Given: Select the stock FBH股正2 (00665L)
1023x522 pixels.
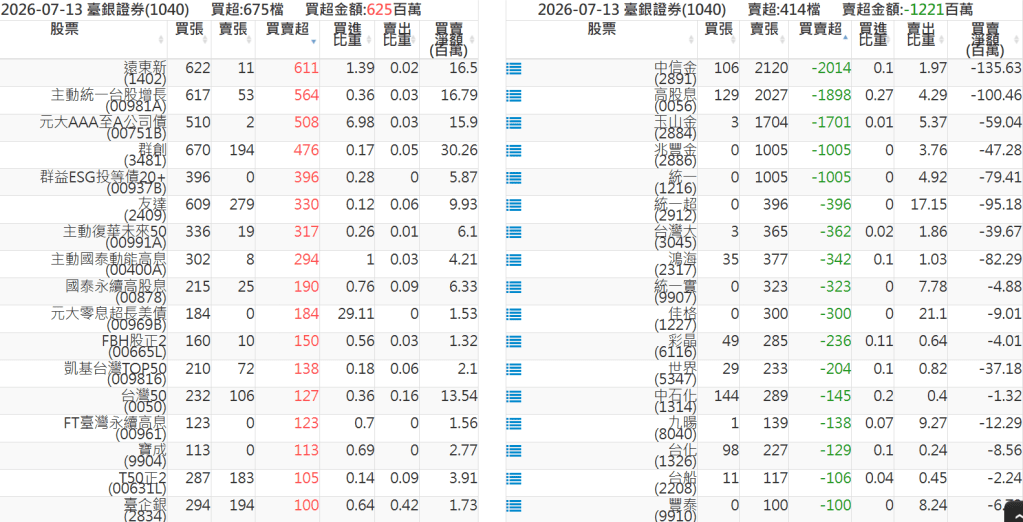Looking at the screenshot, I should [134, 347].
